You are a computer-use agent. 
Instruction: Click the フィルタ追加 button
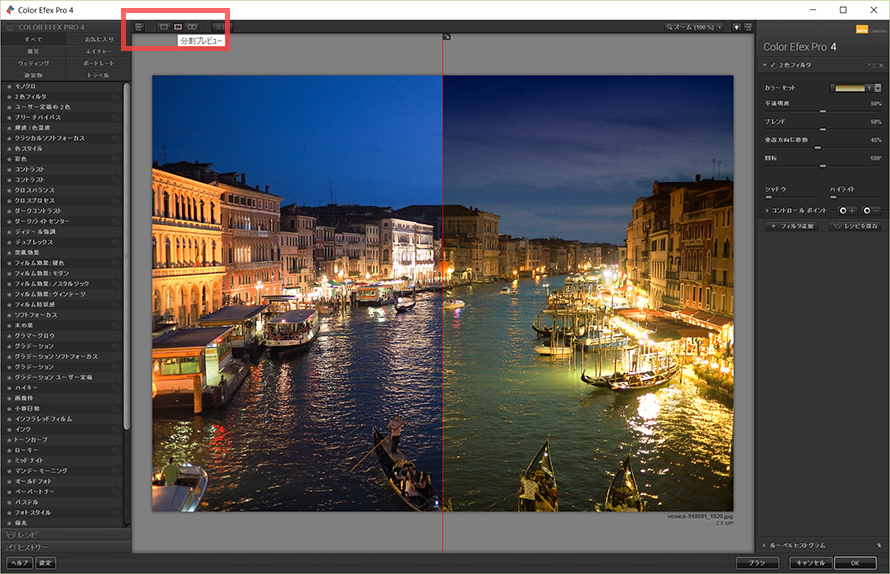click(x=793, y=226)
